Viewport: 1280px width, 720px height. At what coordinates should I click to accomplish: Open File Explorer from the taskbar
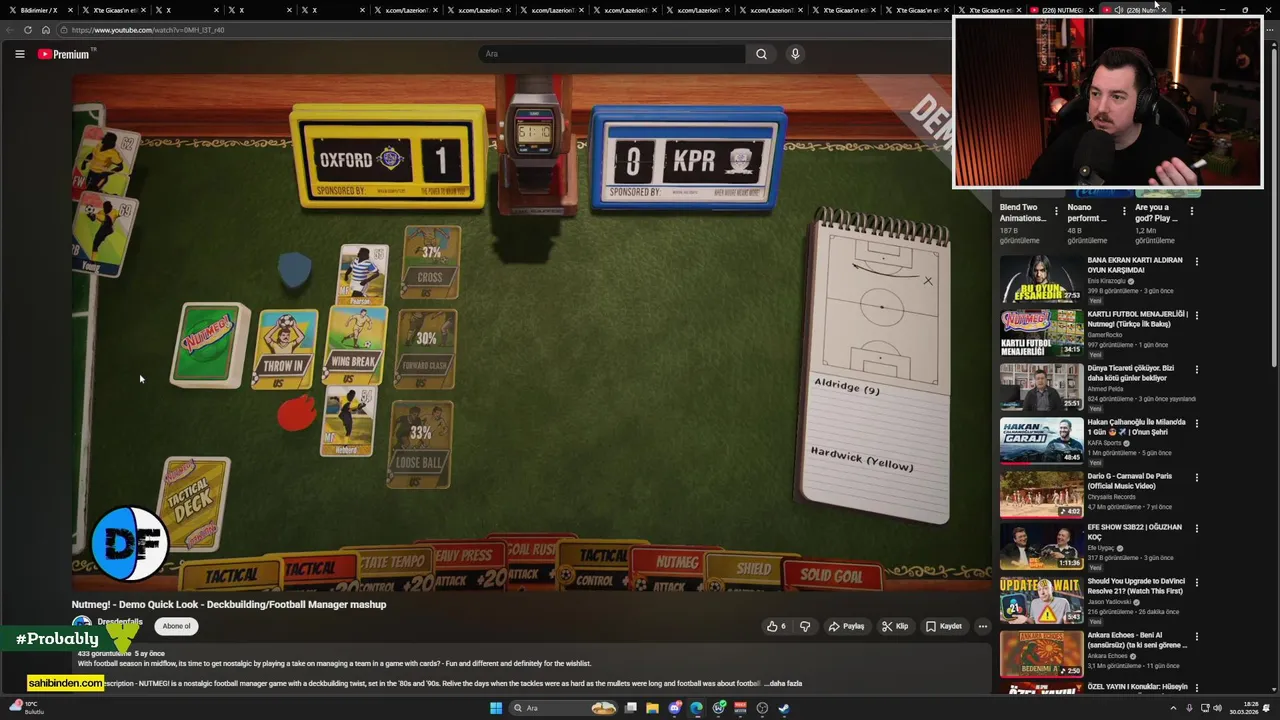point(652,708)
